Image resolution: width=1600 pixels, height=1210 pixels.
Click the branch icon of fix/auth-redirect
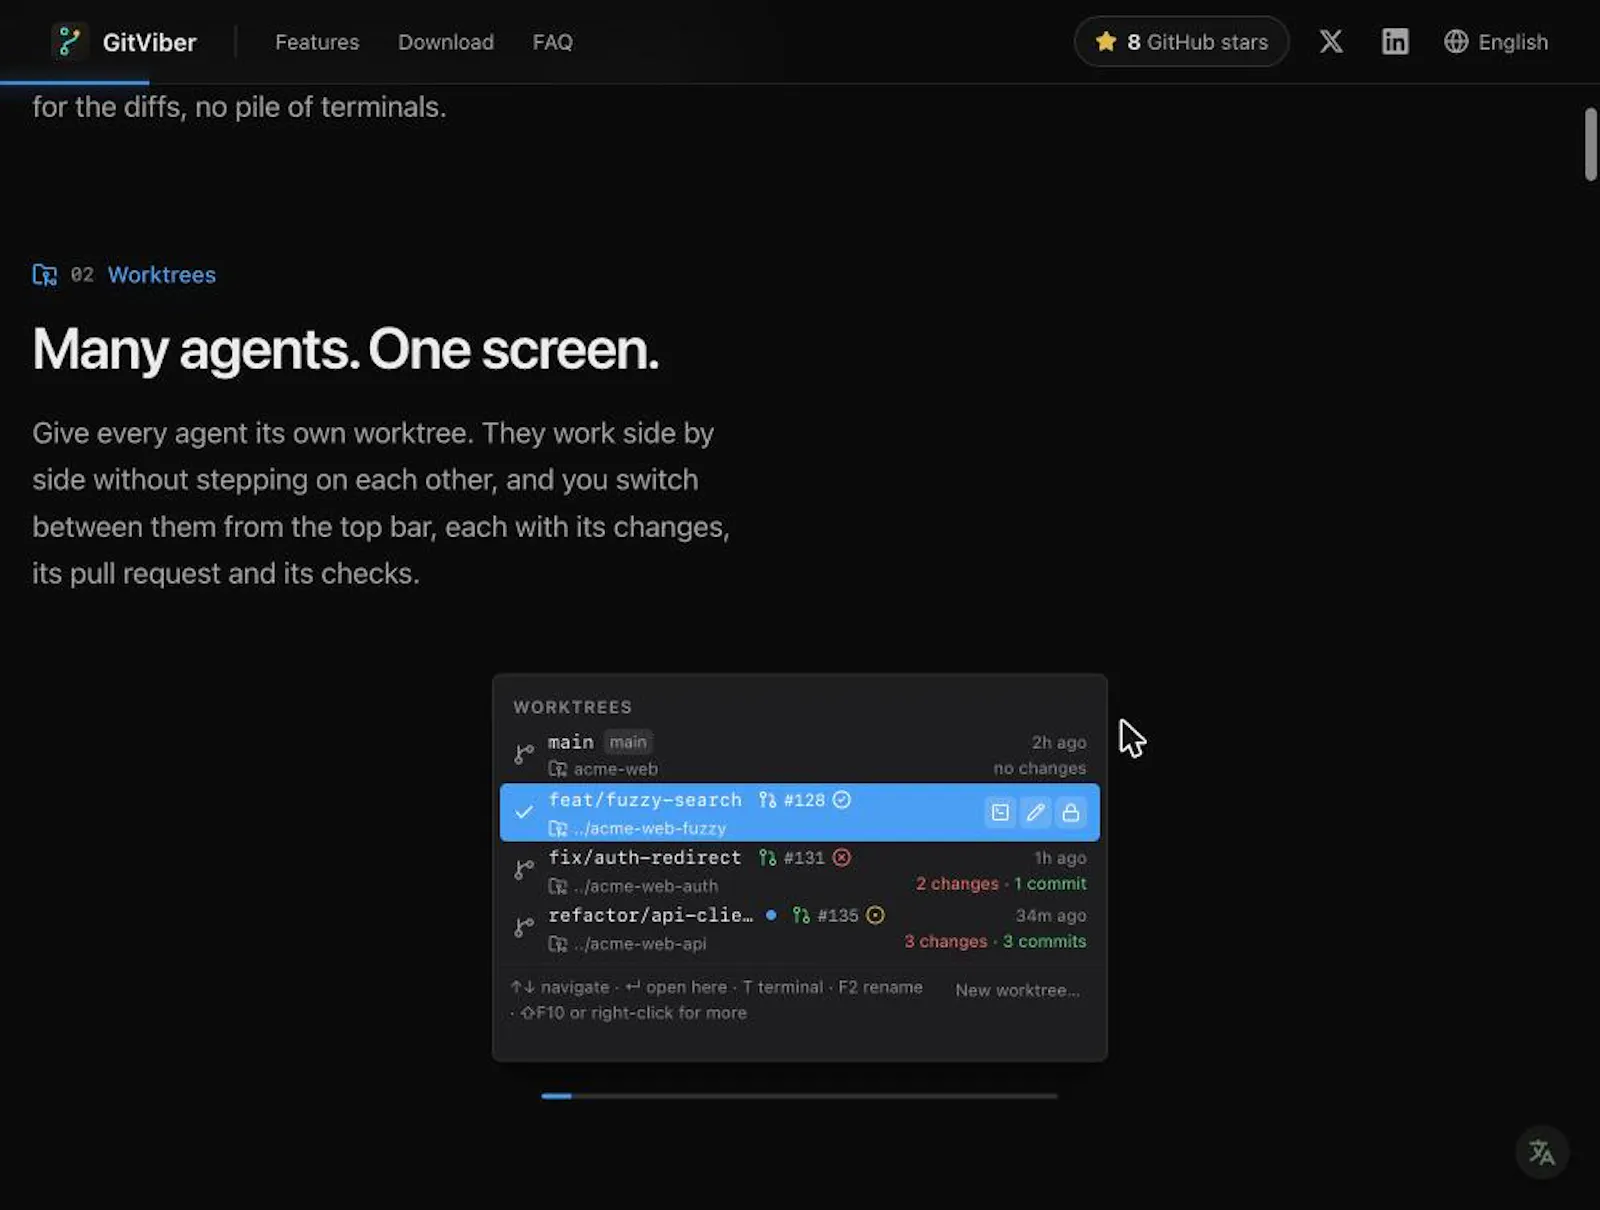524,870
